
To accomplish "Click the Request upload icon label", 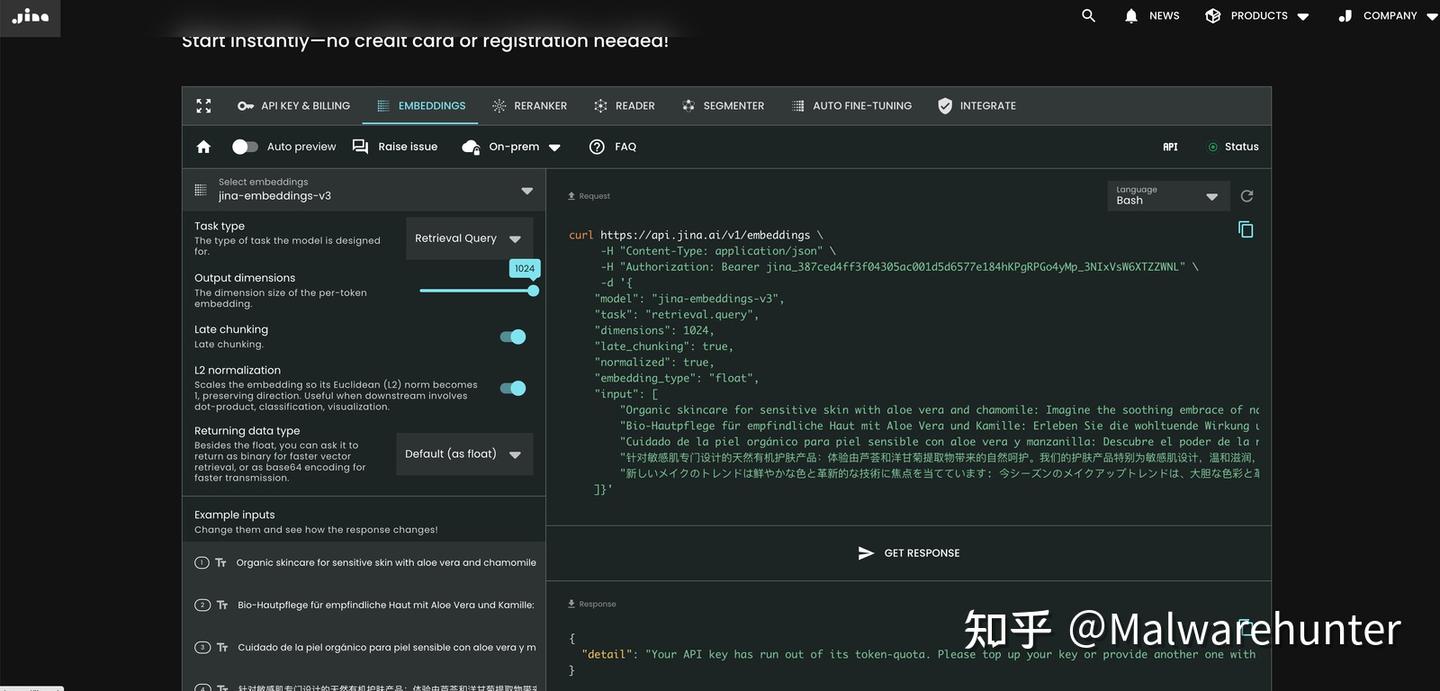I will pos(589,196).
